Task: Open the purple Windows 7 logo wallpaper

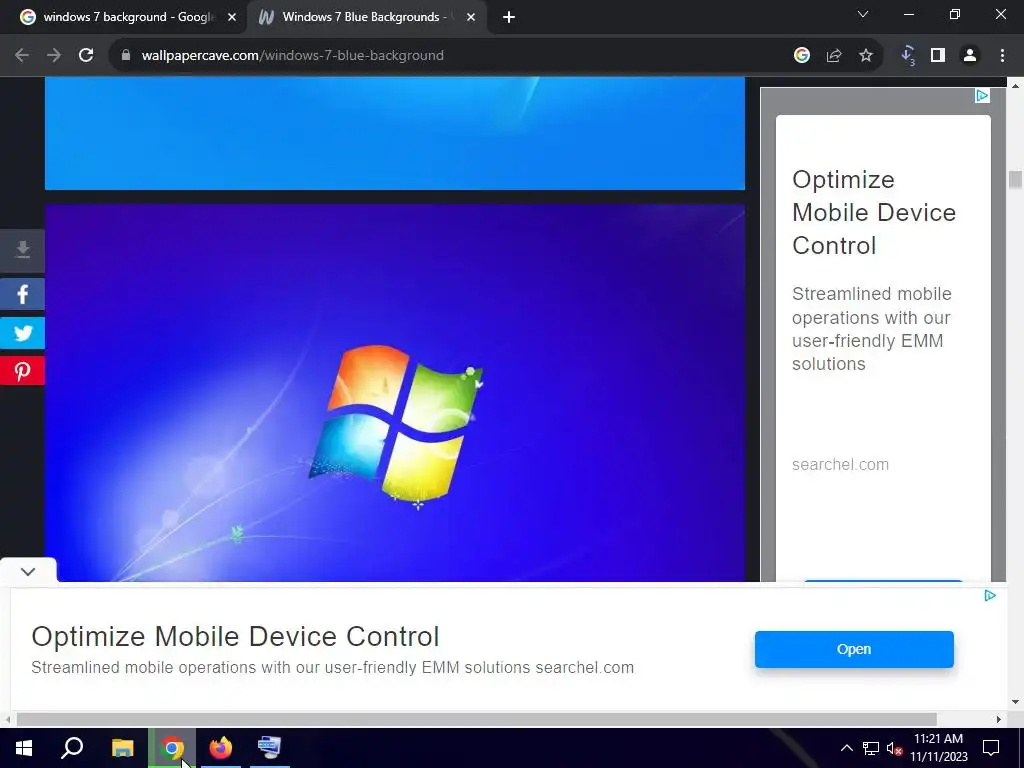Action: coord(394,392)
